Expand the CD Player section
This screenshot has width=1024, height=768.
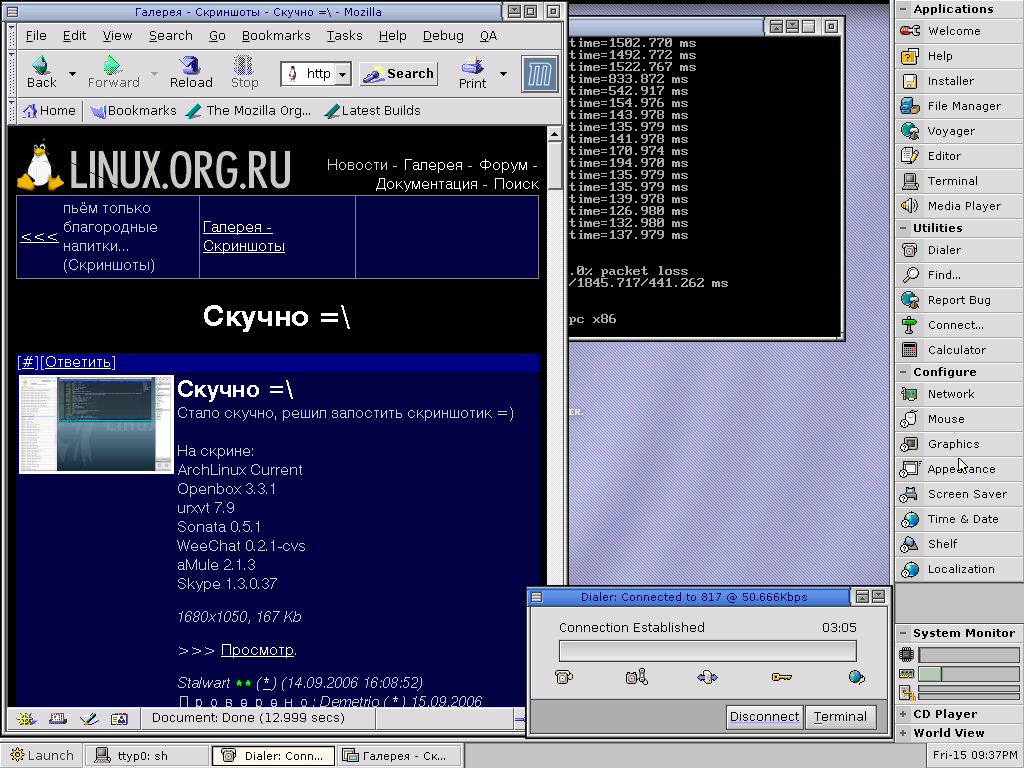tap(903, 714)
